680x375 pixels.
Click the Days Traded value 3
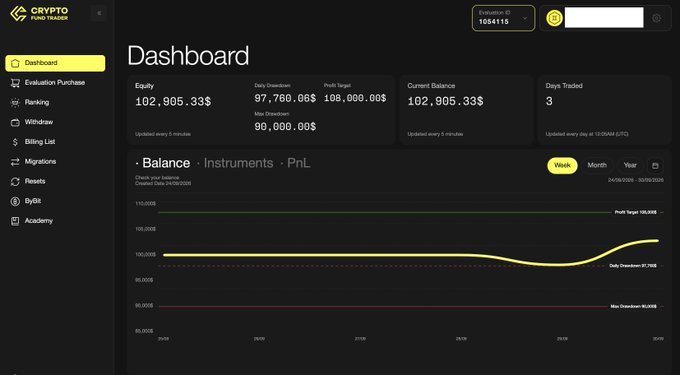tap(549, 101)
